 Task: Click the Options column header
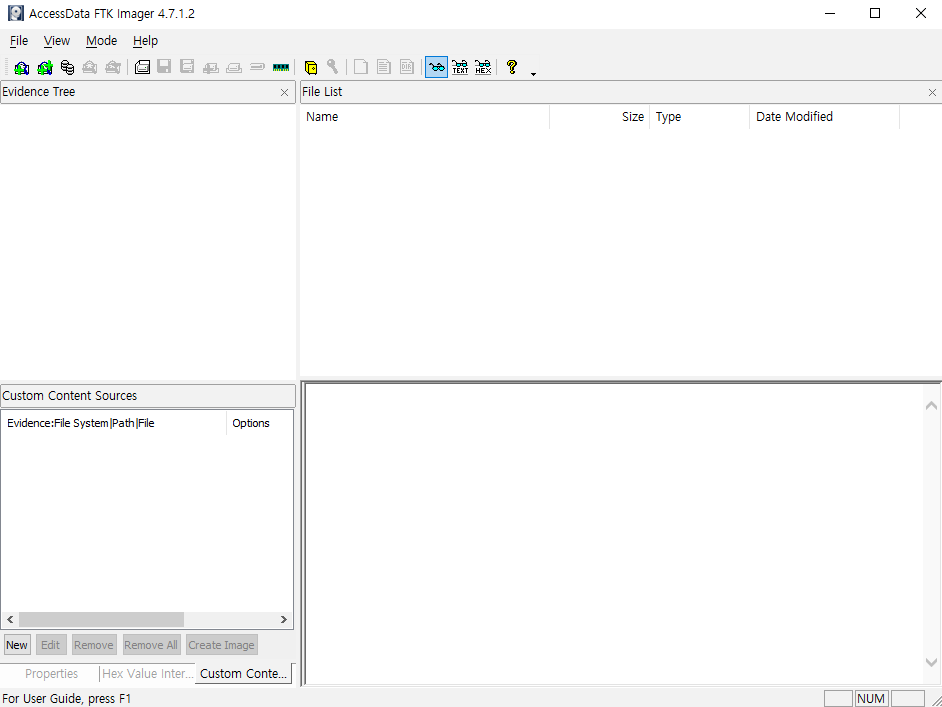[260, 423]
